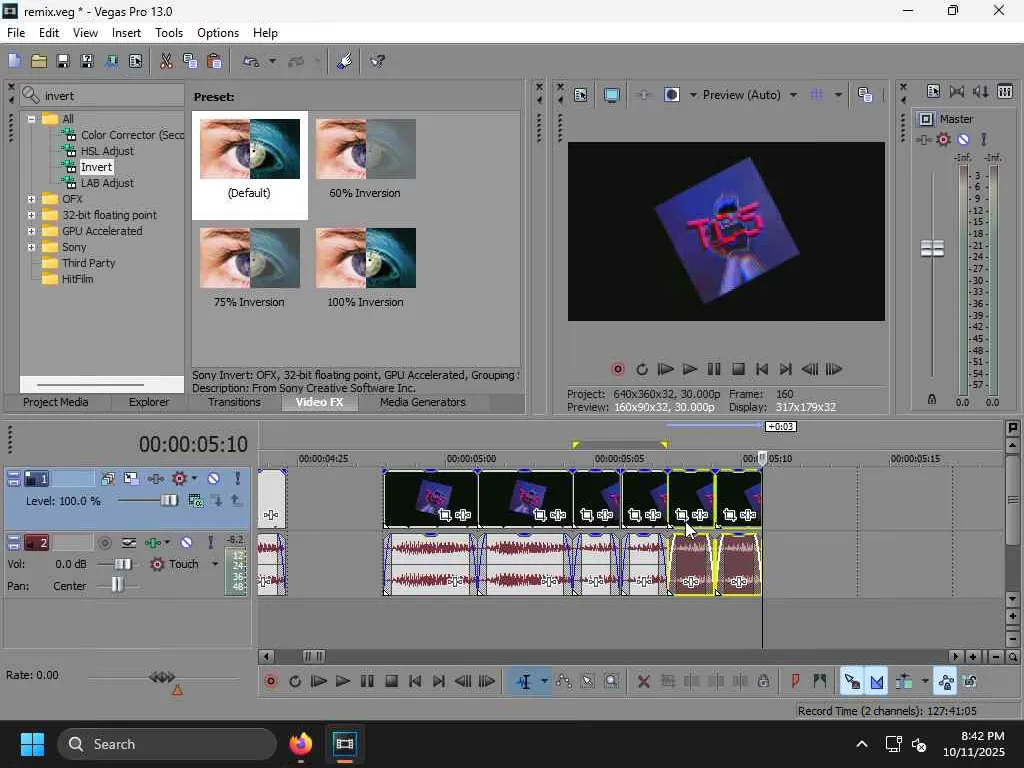Select the Zoom Edit Tool

(611, 682)
